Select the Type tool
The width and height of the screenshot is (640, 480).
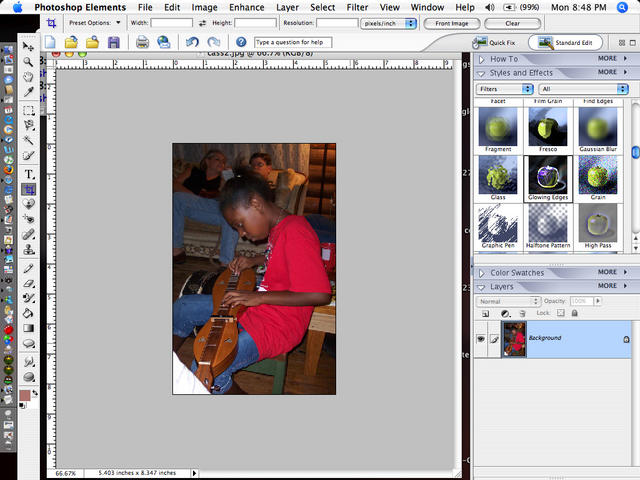(x=28, y=174)
